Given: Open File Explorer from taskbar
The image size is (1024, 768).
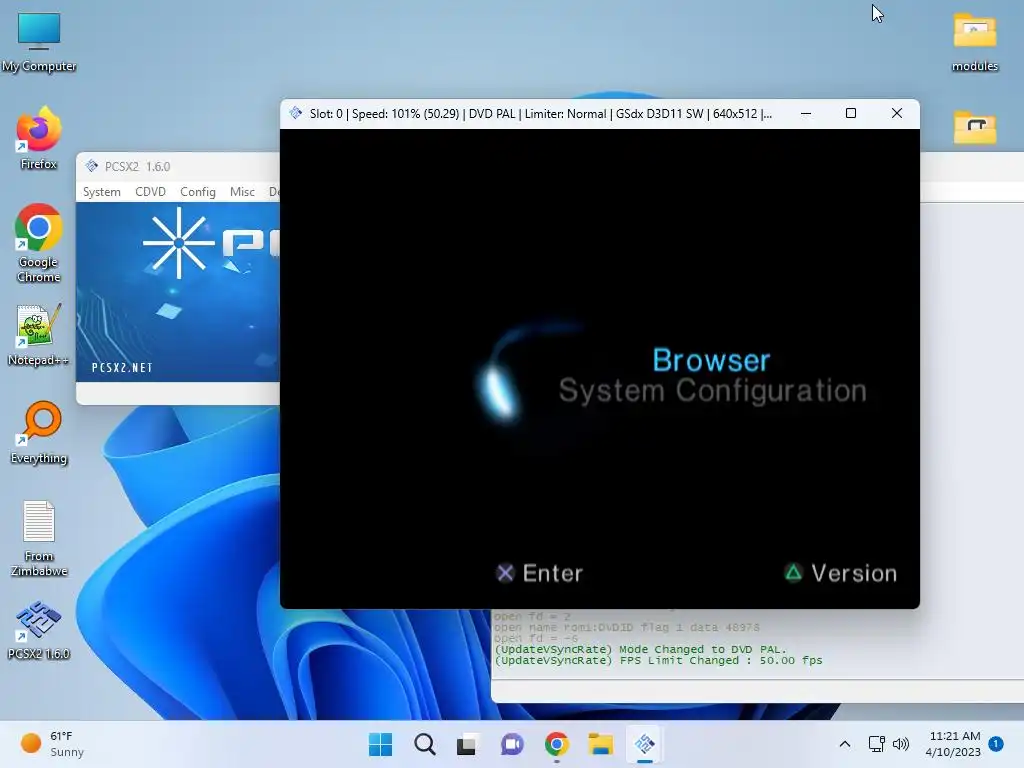Looking at the screenshot, I should (x=600, y=744).
